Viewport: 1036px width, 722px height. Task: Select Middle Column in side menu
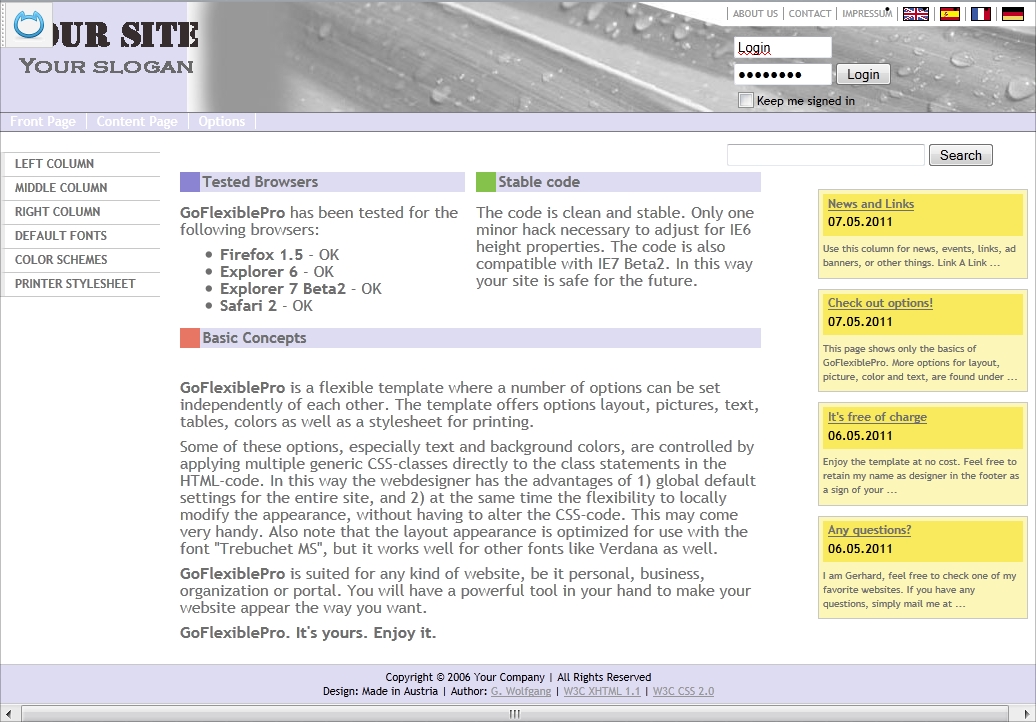coord(81,188)
